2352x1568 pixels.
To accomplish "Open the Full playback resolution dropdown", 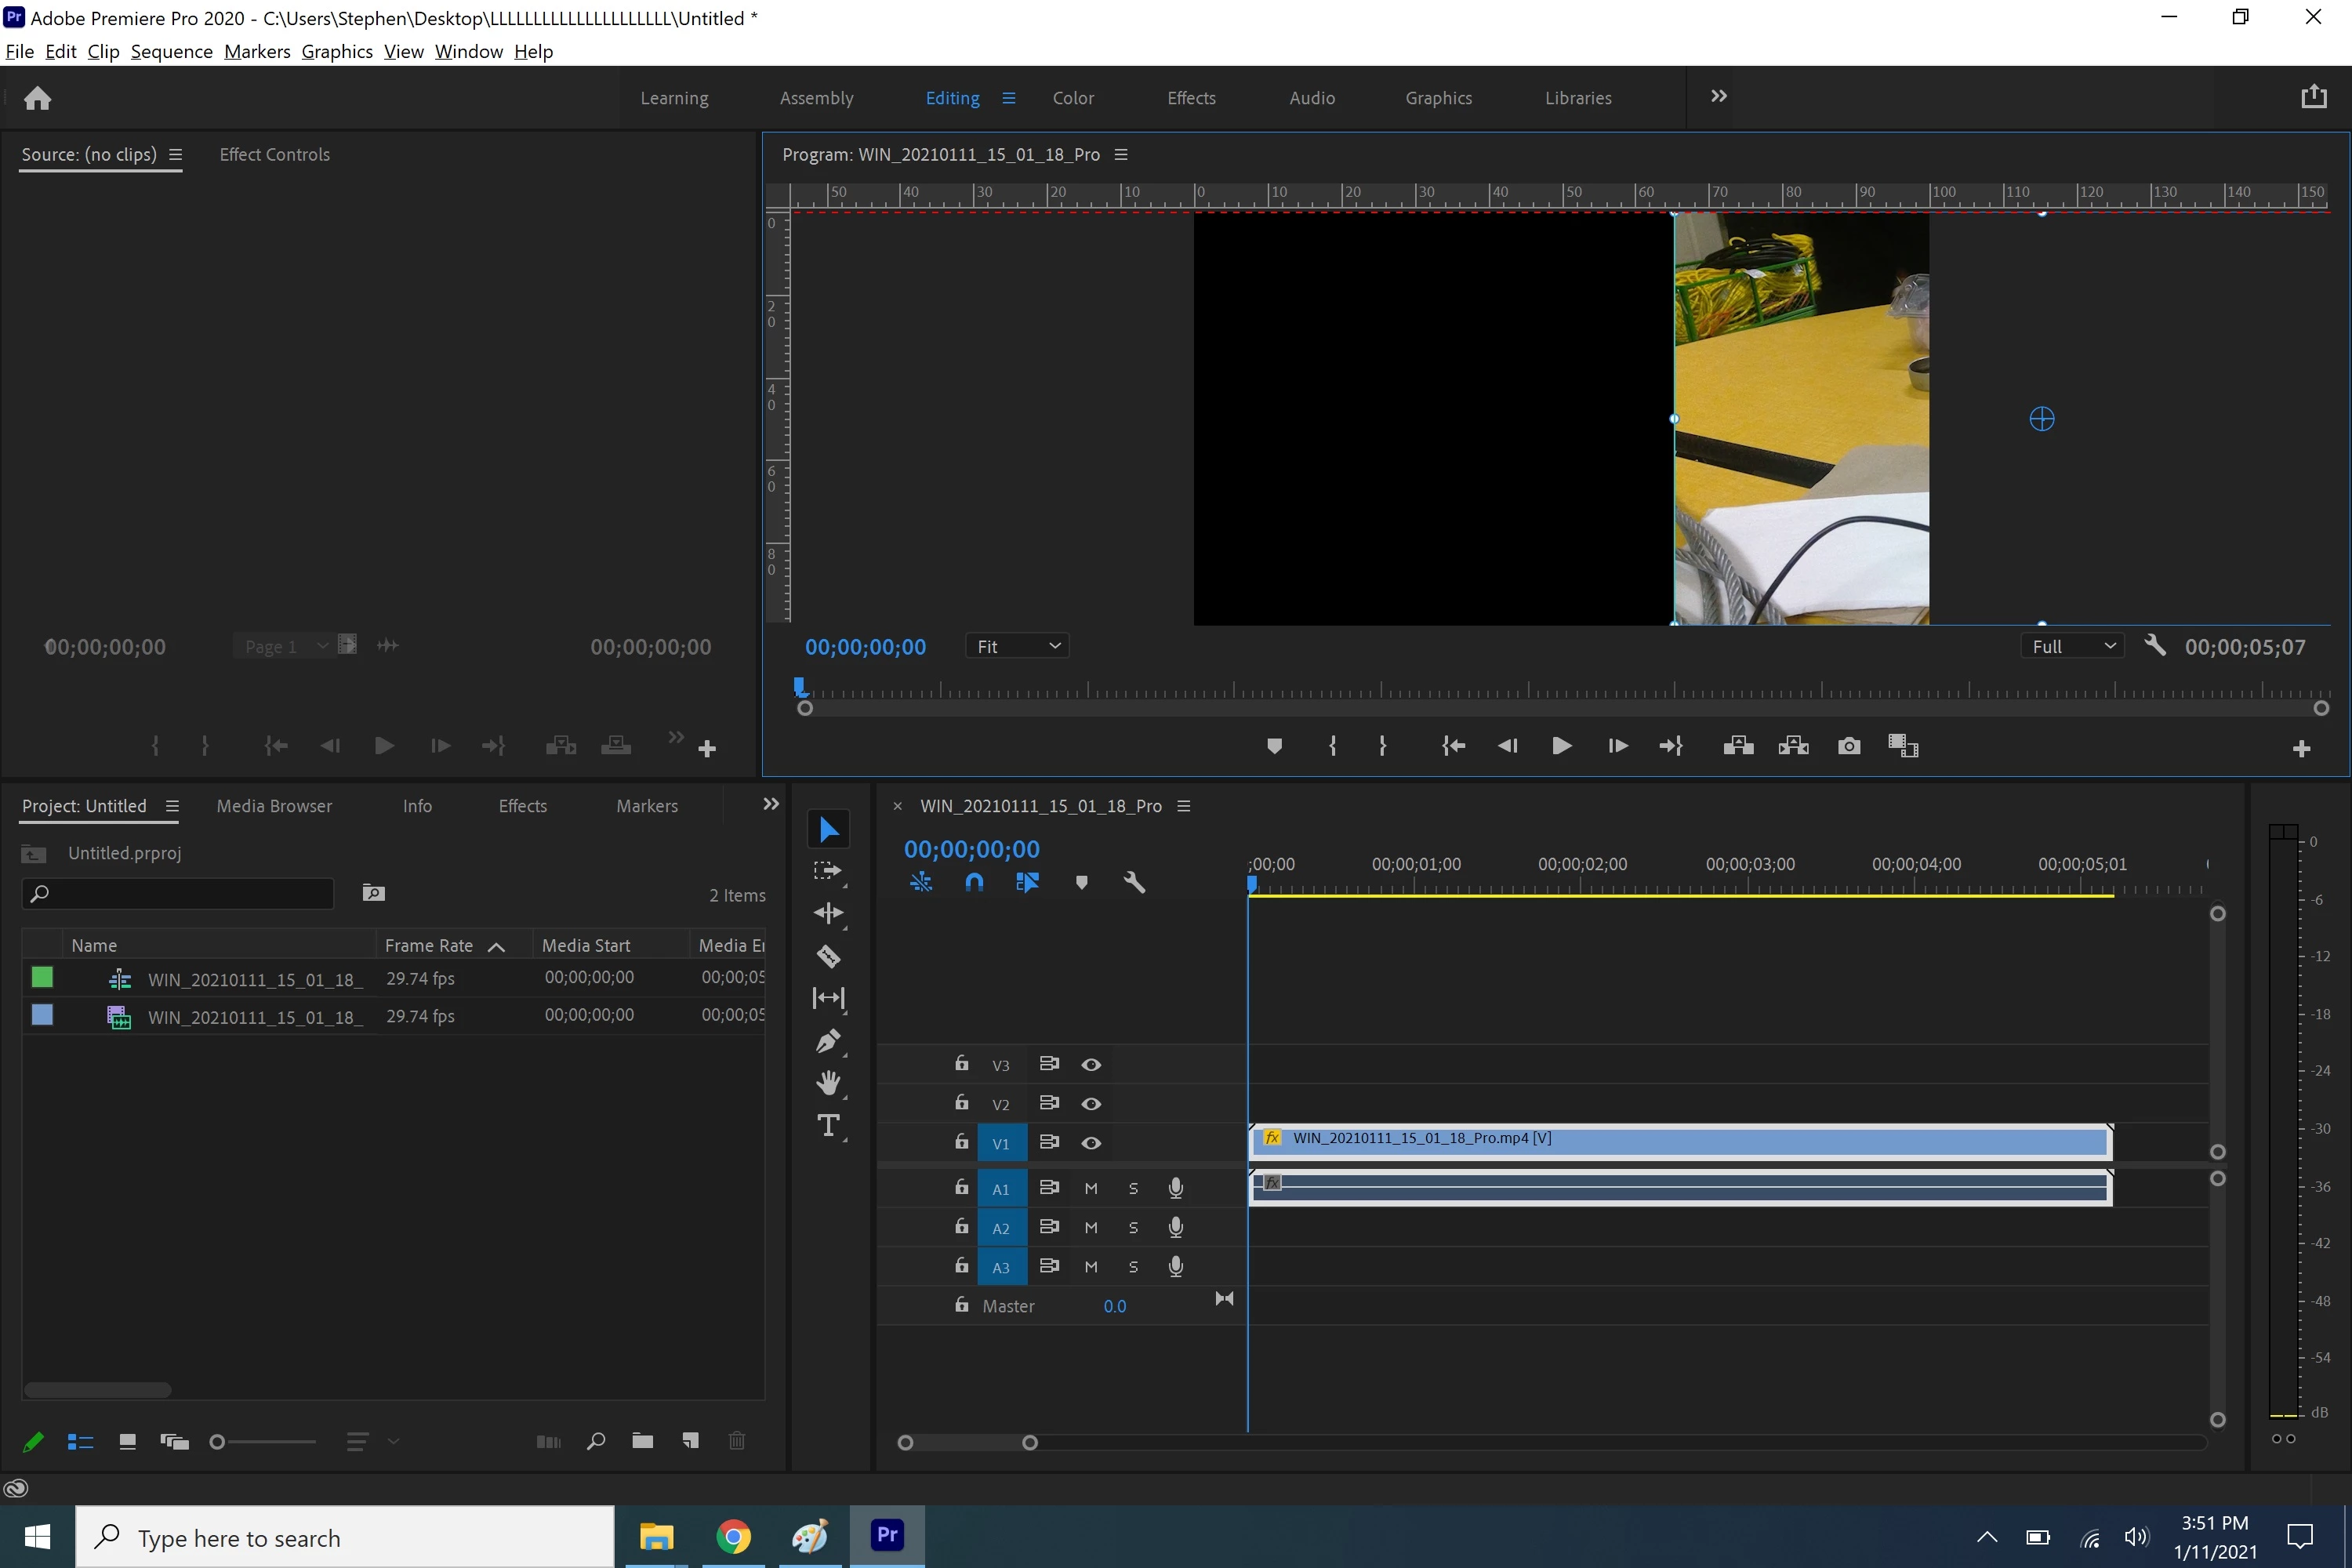I will point(2073,647).
